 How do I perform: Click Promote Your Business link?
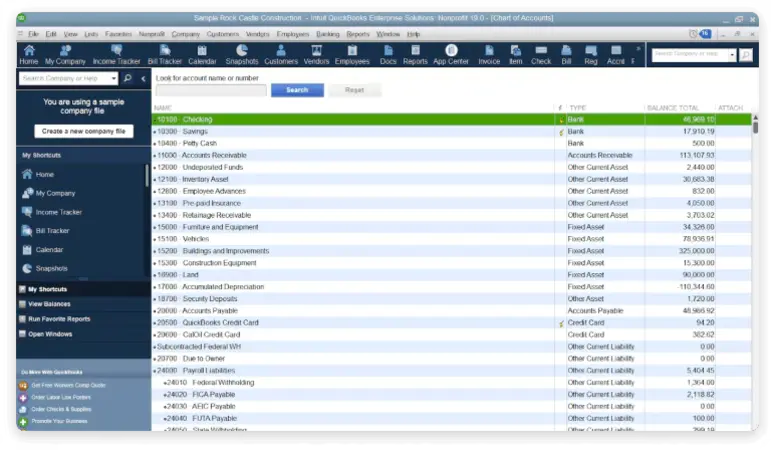point(59,421)
